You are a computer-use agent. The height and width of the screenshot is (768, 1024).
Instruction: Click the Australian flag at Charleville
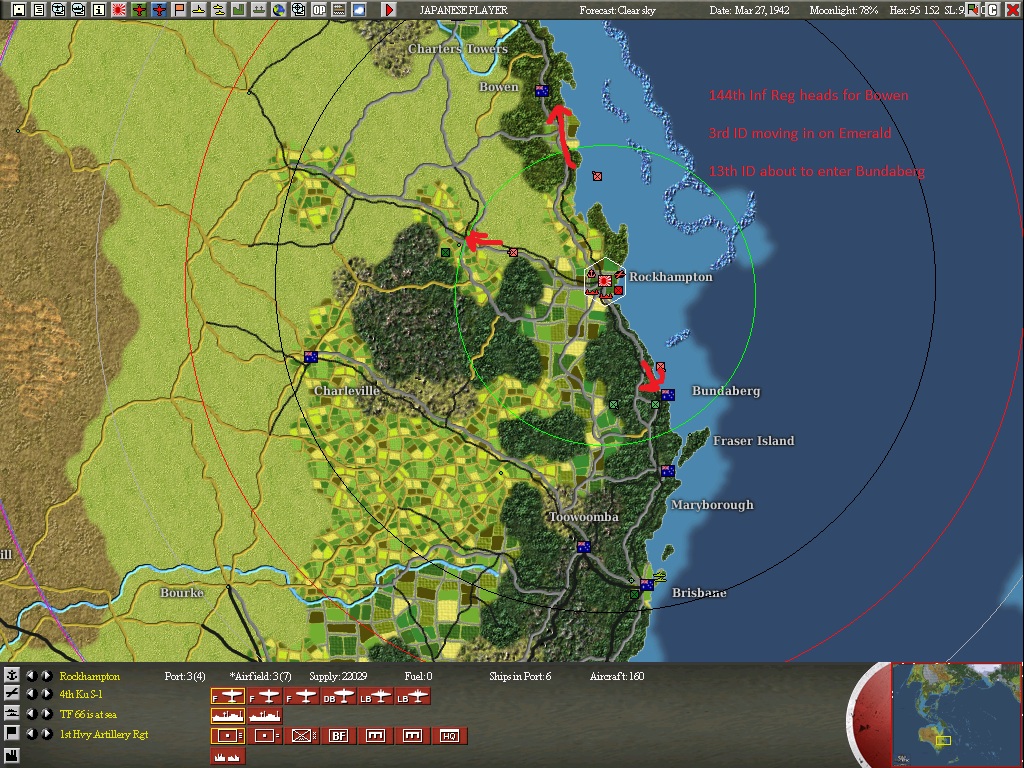[311, 357]
